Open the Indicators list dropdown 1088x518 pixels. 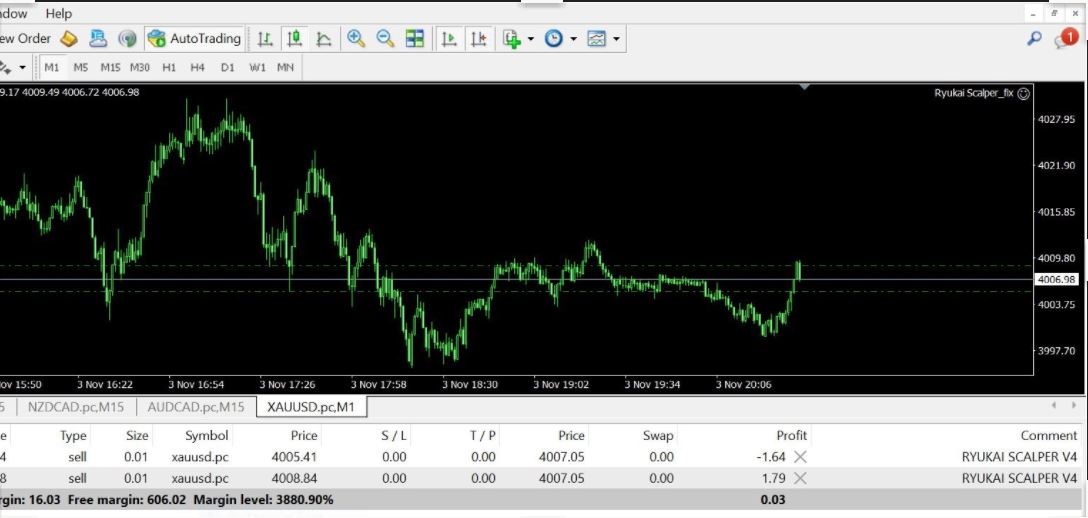(x=519, y=39)
